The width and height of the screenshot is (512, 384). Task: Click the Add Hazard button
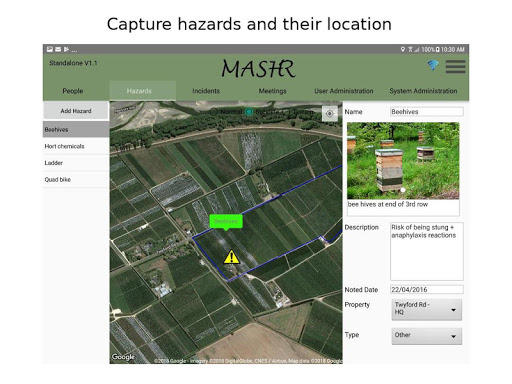[76, 111]
